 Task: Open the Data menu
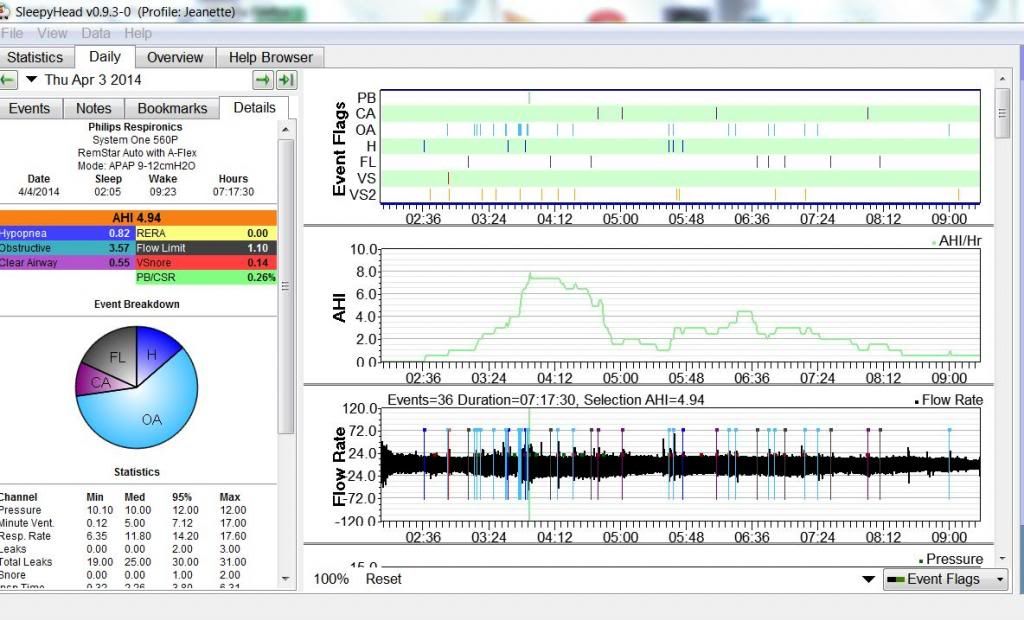[96, 33]
